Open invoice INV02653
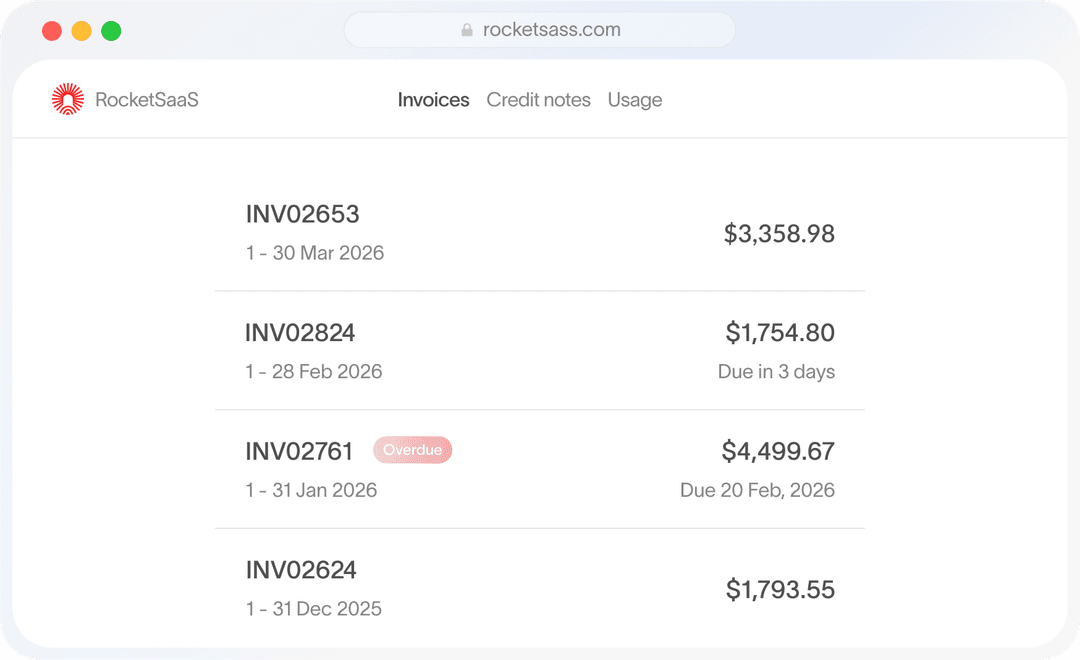Screen dimensions: 1080x660 point(302,214)
